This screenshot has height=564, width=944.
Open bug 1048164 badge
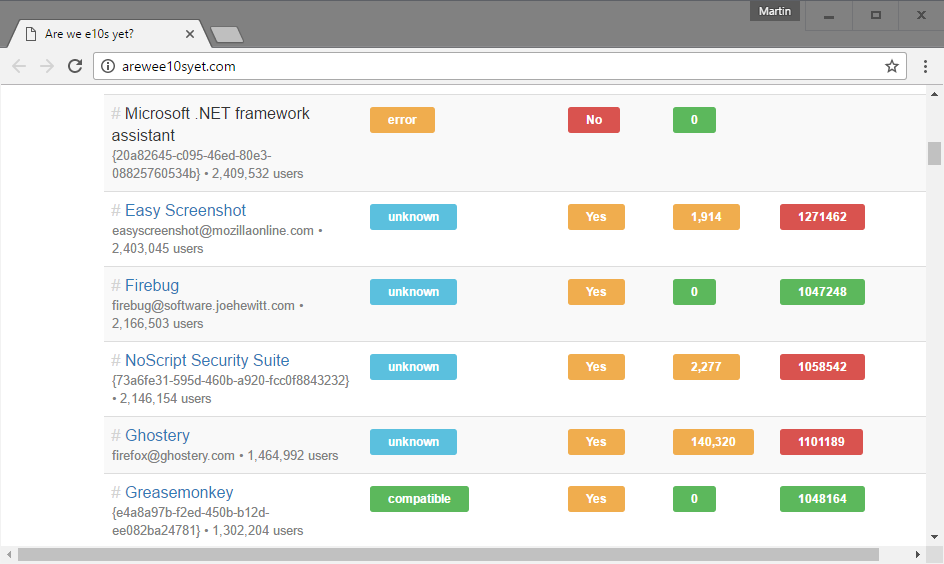tap(822, 499)
